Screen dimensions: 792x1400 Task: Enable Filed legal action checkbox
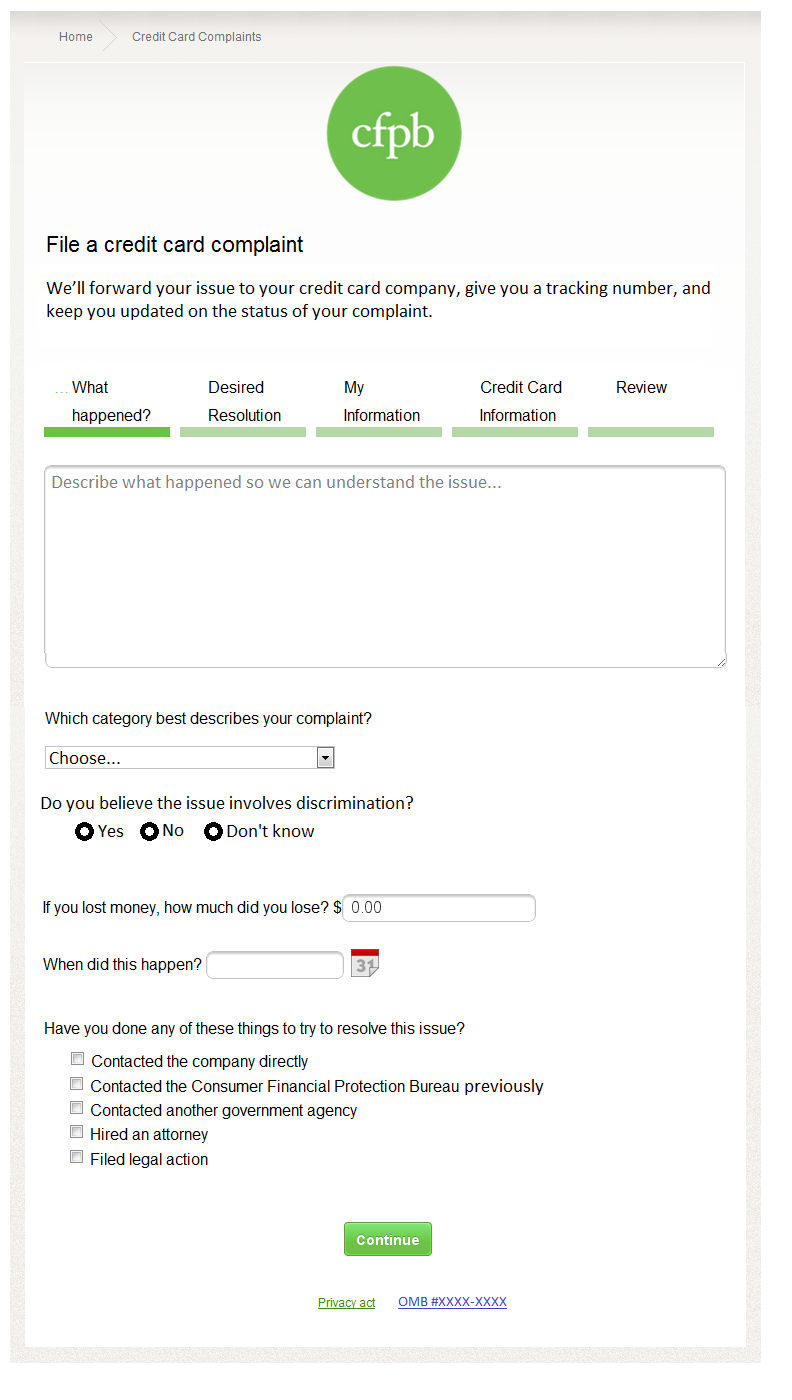[77, 1157]
